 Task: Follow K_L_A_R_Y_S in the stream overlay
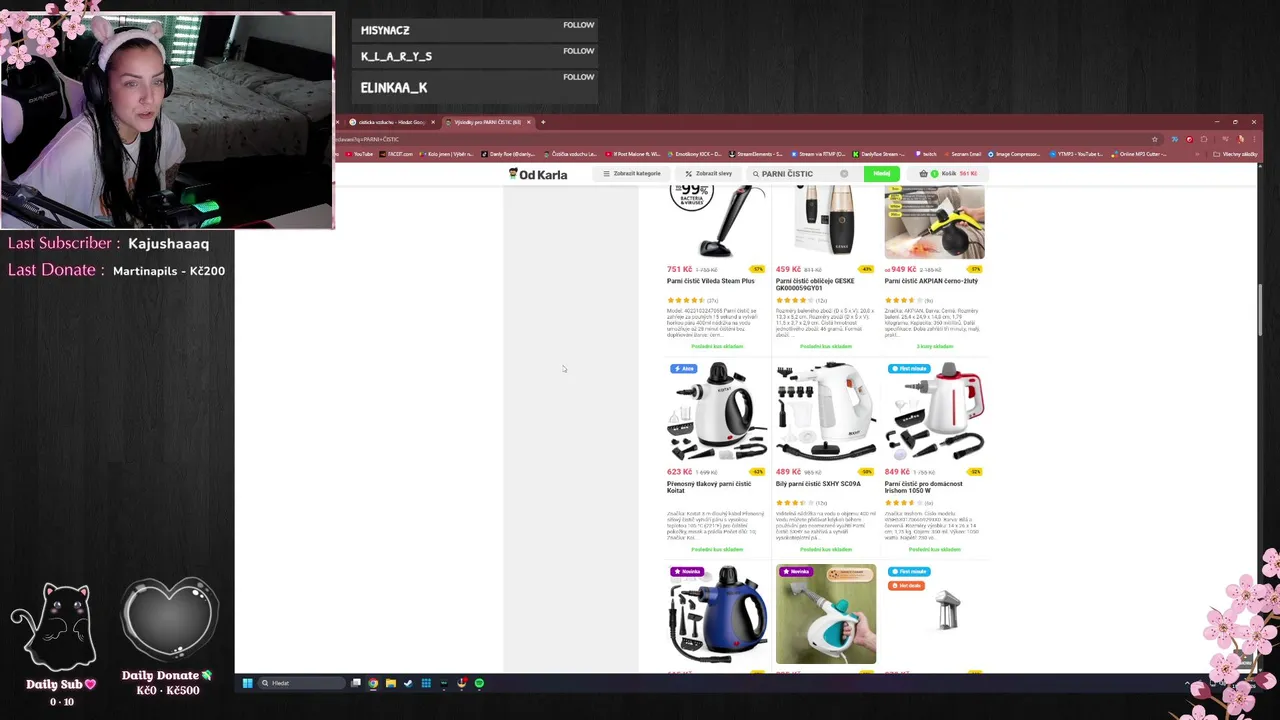[578, 51]
